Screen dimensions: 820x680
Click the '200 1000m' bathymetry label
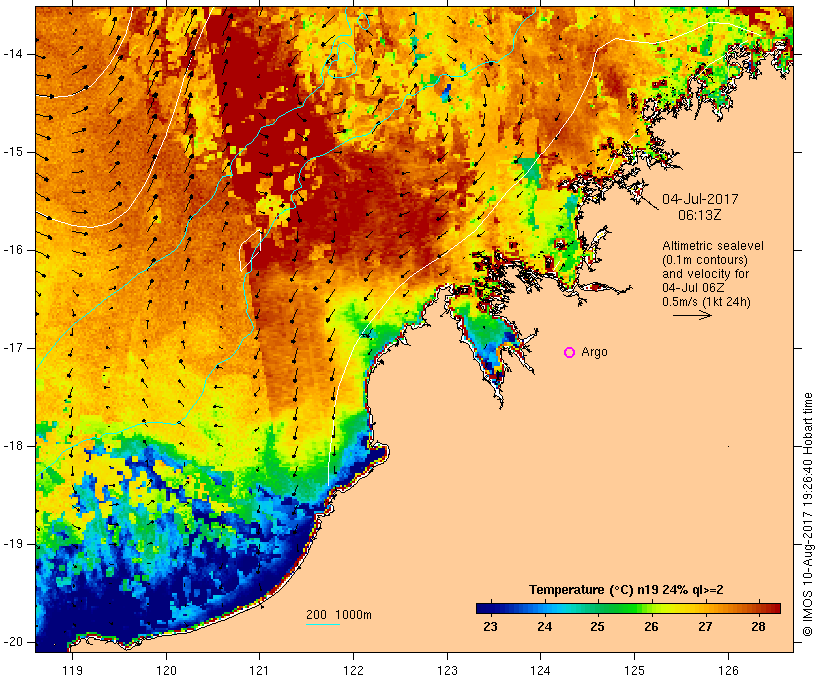(339, 615)
